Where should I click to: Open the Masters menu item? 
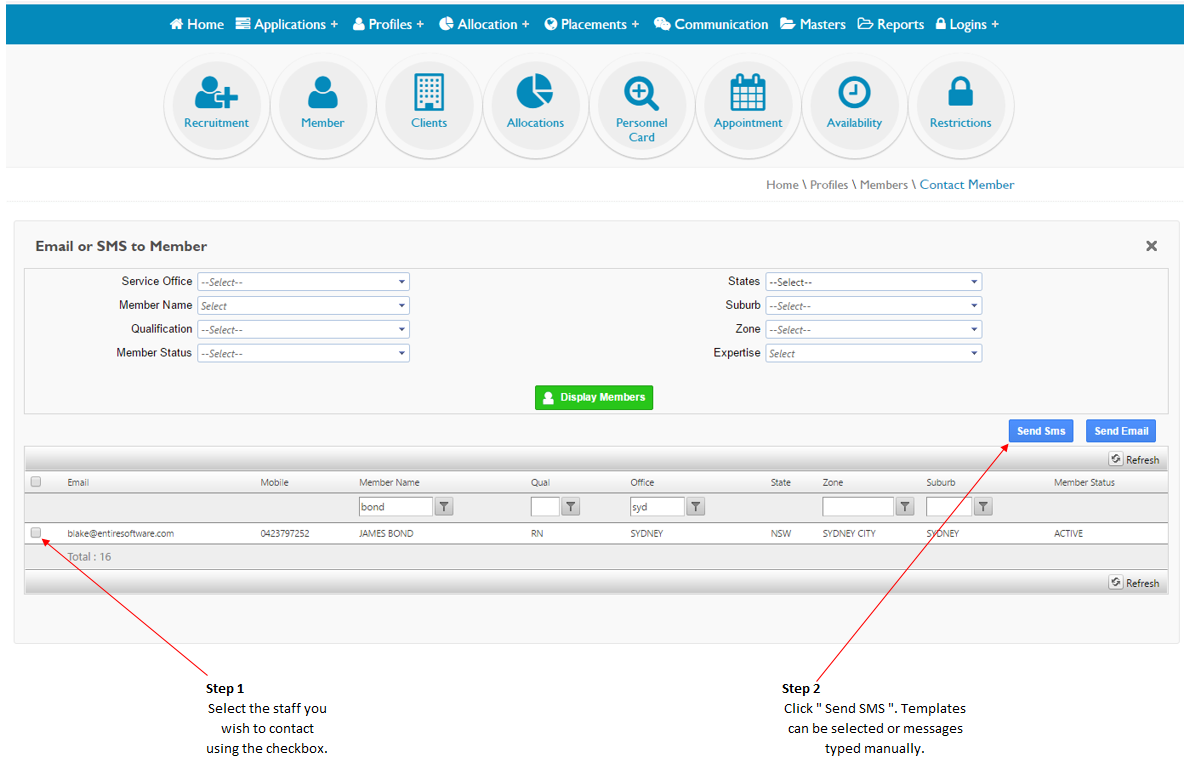click(813, 24)
